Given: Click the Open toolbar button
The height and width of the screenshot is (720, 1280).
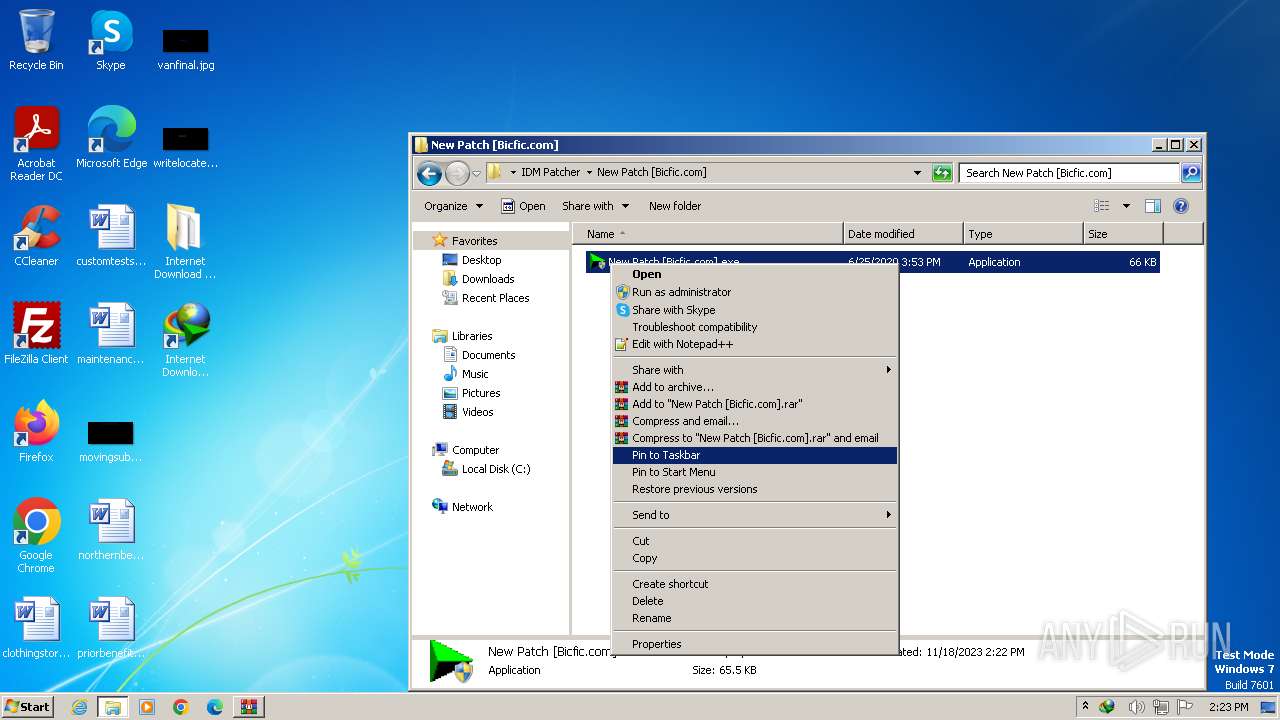Looking at the screenshot, I should pos(523,206).
